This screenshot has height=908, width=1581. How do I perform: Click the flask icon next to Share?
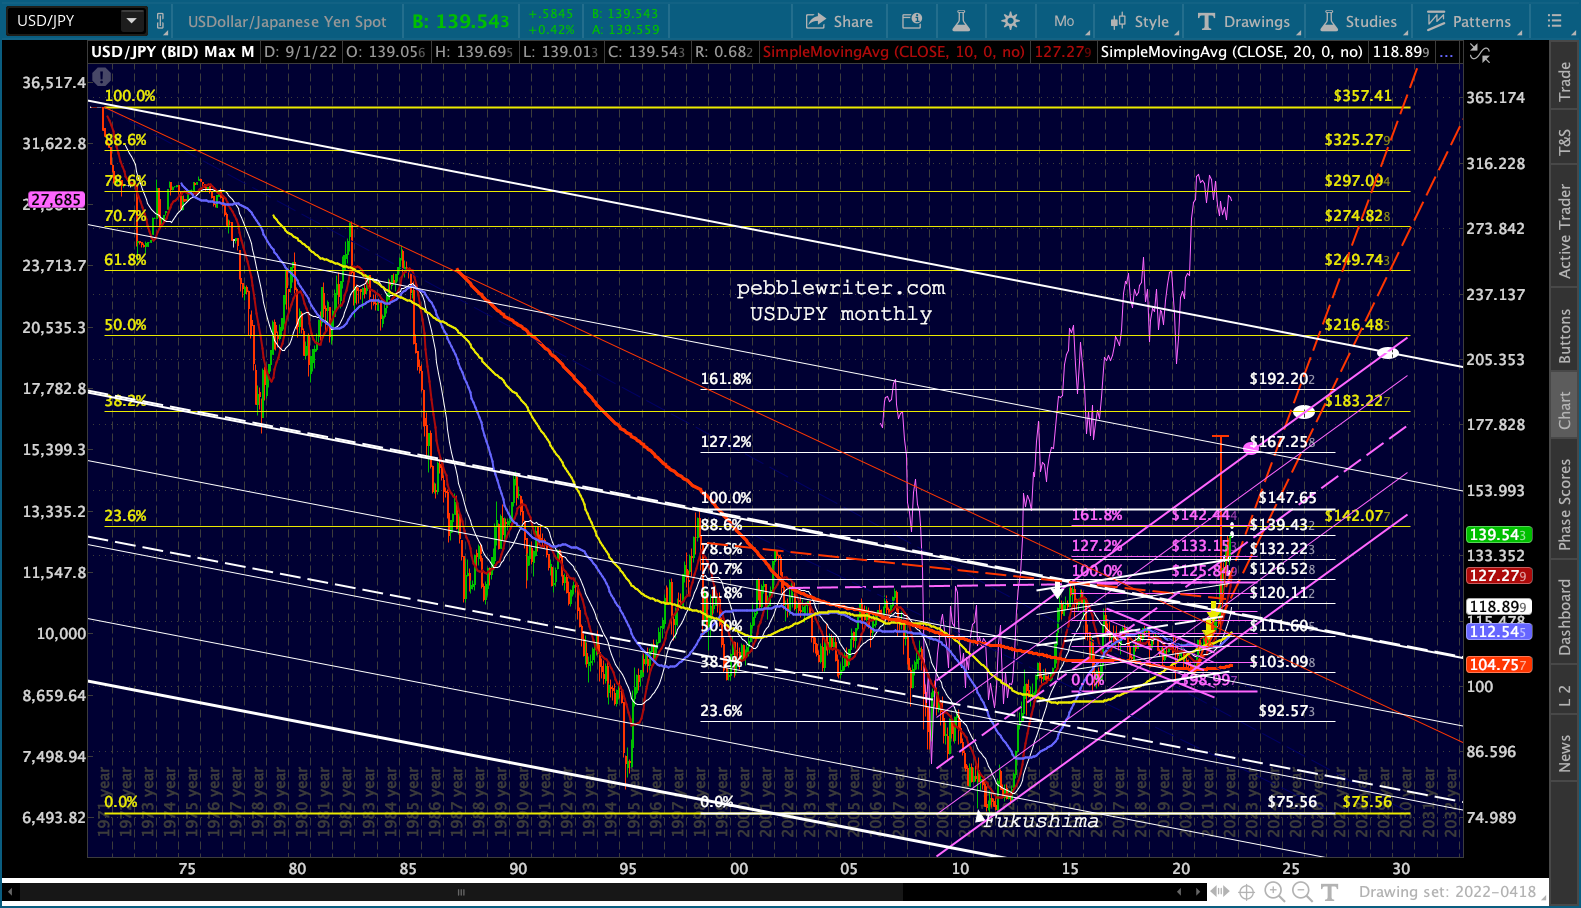pos(960,21)
